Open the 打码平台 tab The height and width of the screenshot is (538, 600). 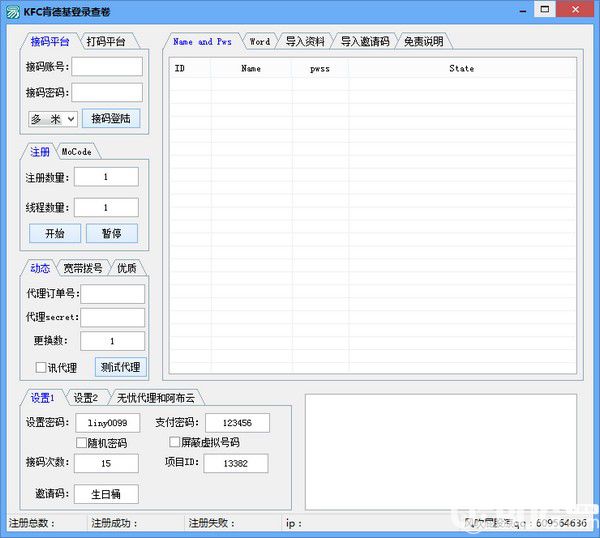tap(106, 41)
